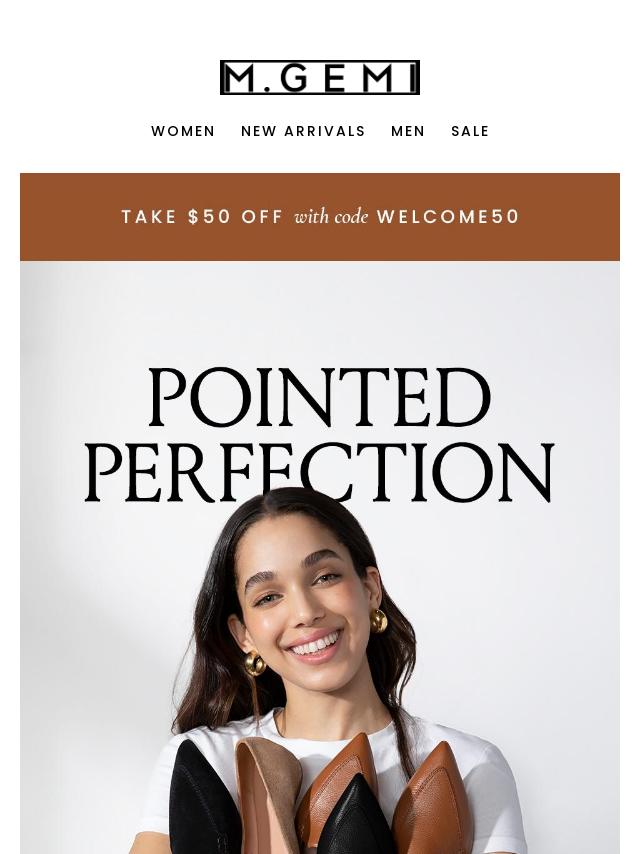The image size is (640, 854).
Task: Click the higher gold hoop earring
Action: click(379, 620)
